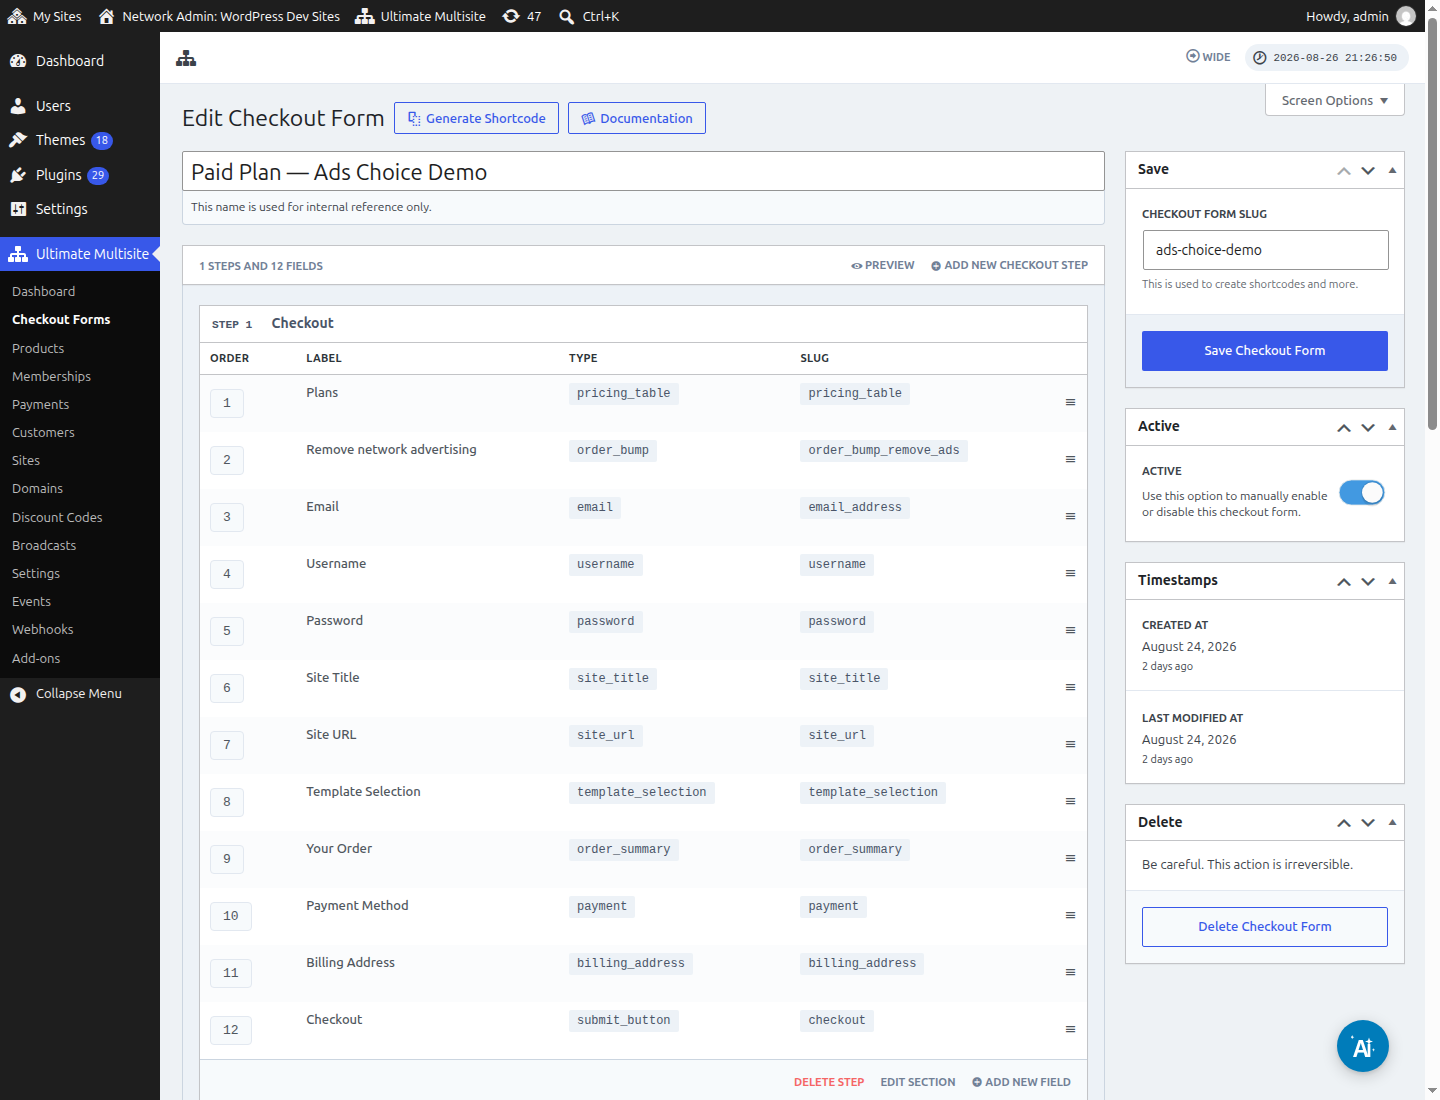Click ADD NEW FIELD link

click(x=1022, y=1082)
